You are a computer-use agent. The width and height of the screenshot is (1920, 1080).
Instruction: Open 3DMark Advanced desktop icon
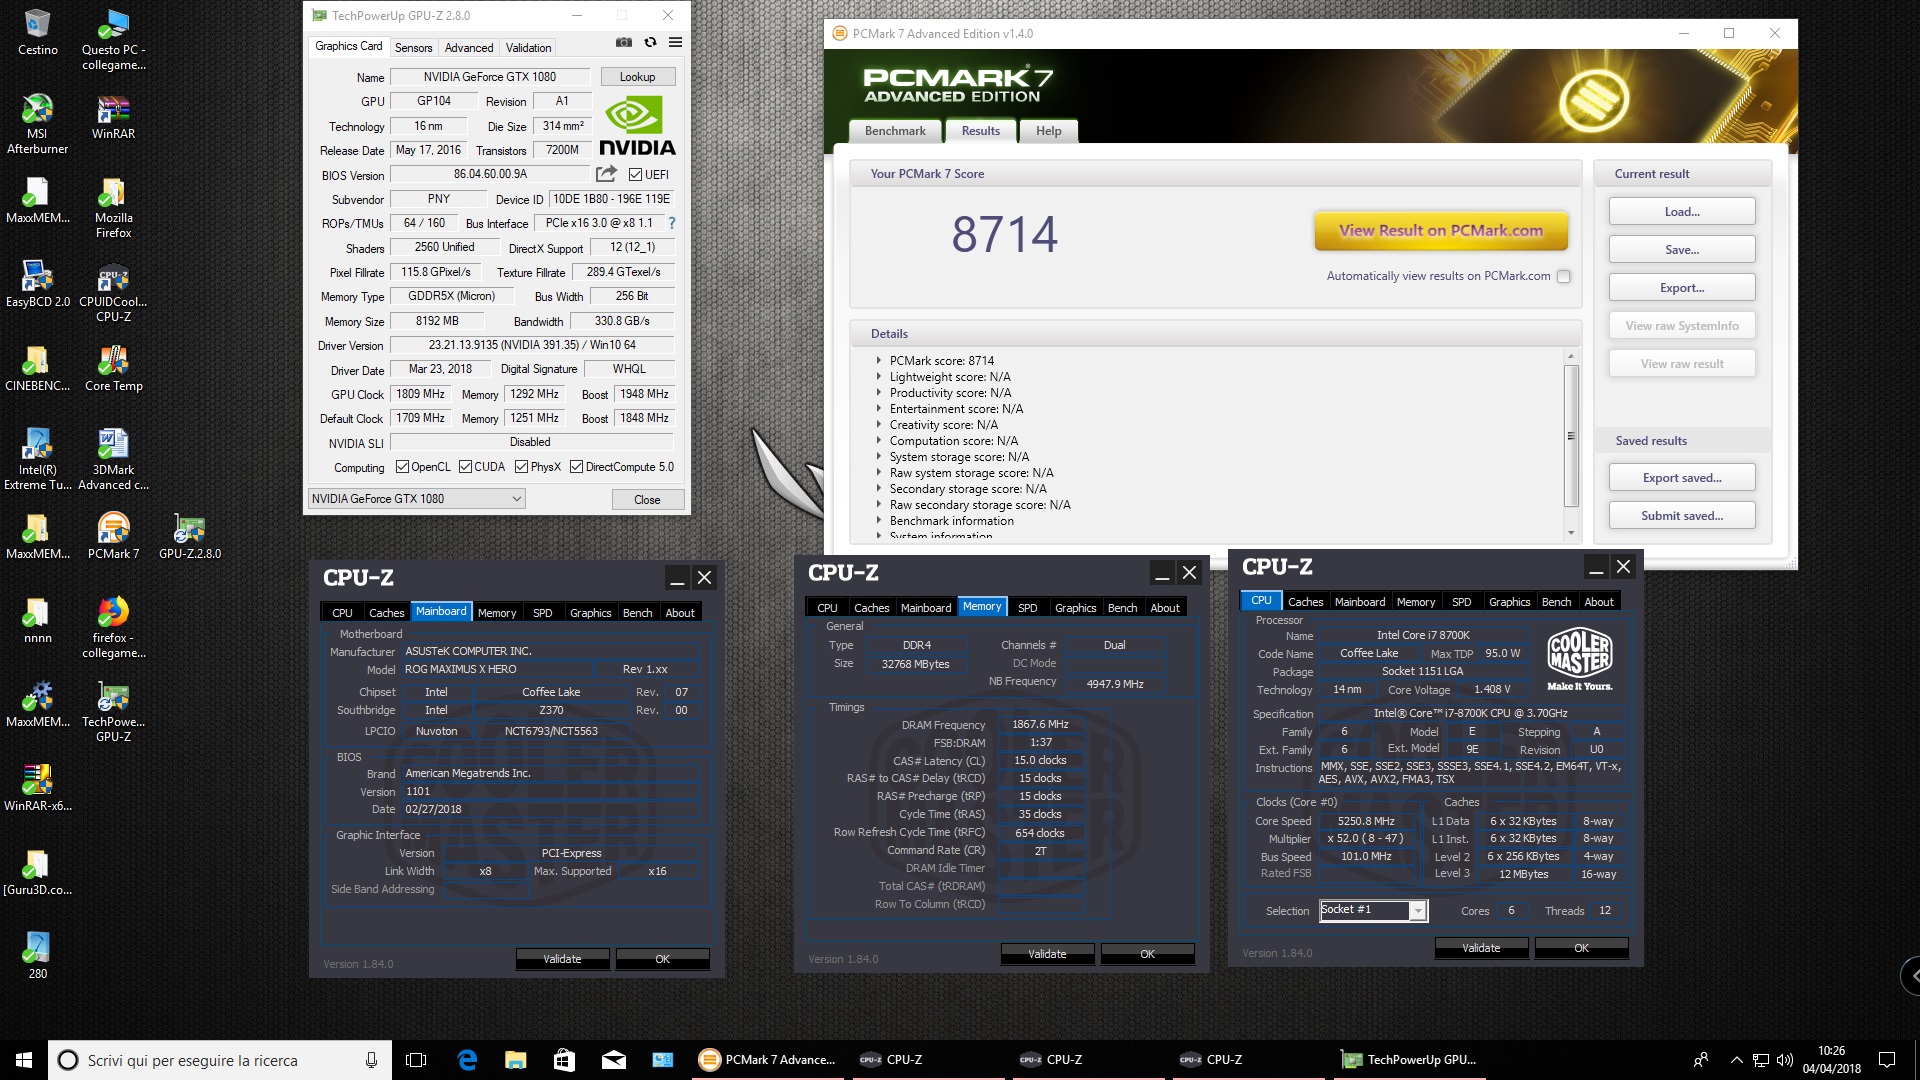point(113,460)
